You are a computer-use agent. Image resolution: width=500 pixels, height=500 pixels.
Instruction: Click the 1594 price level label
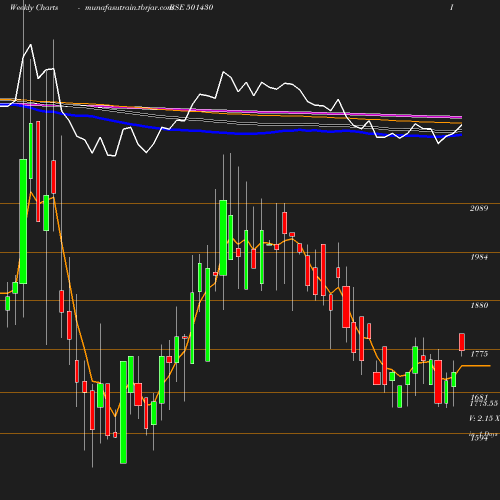click(479, 438)
